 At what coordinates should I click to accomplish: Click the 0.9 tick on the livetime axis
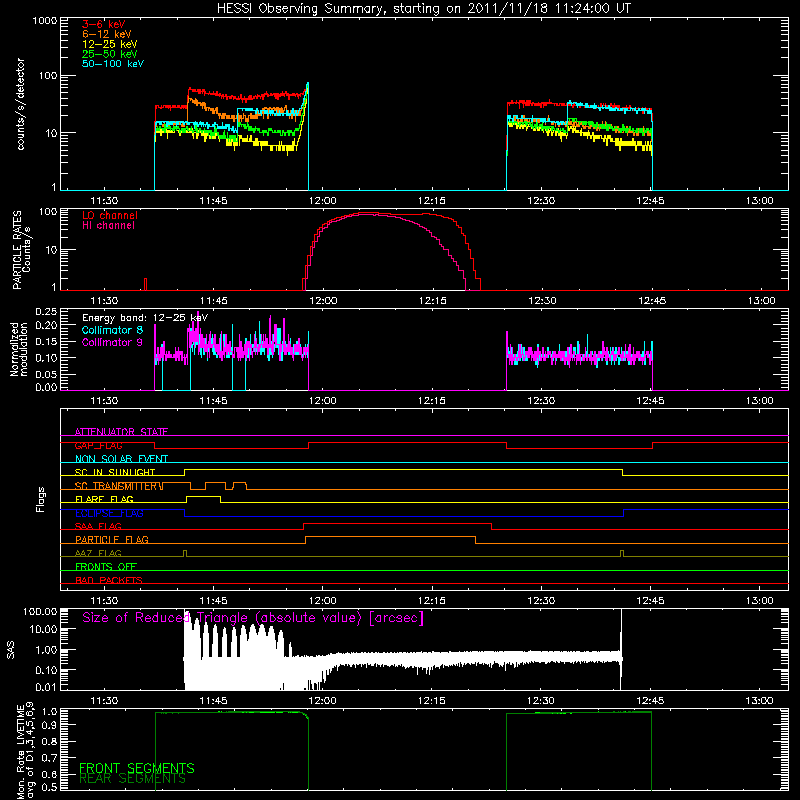pos(51,723)
